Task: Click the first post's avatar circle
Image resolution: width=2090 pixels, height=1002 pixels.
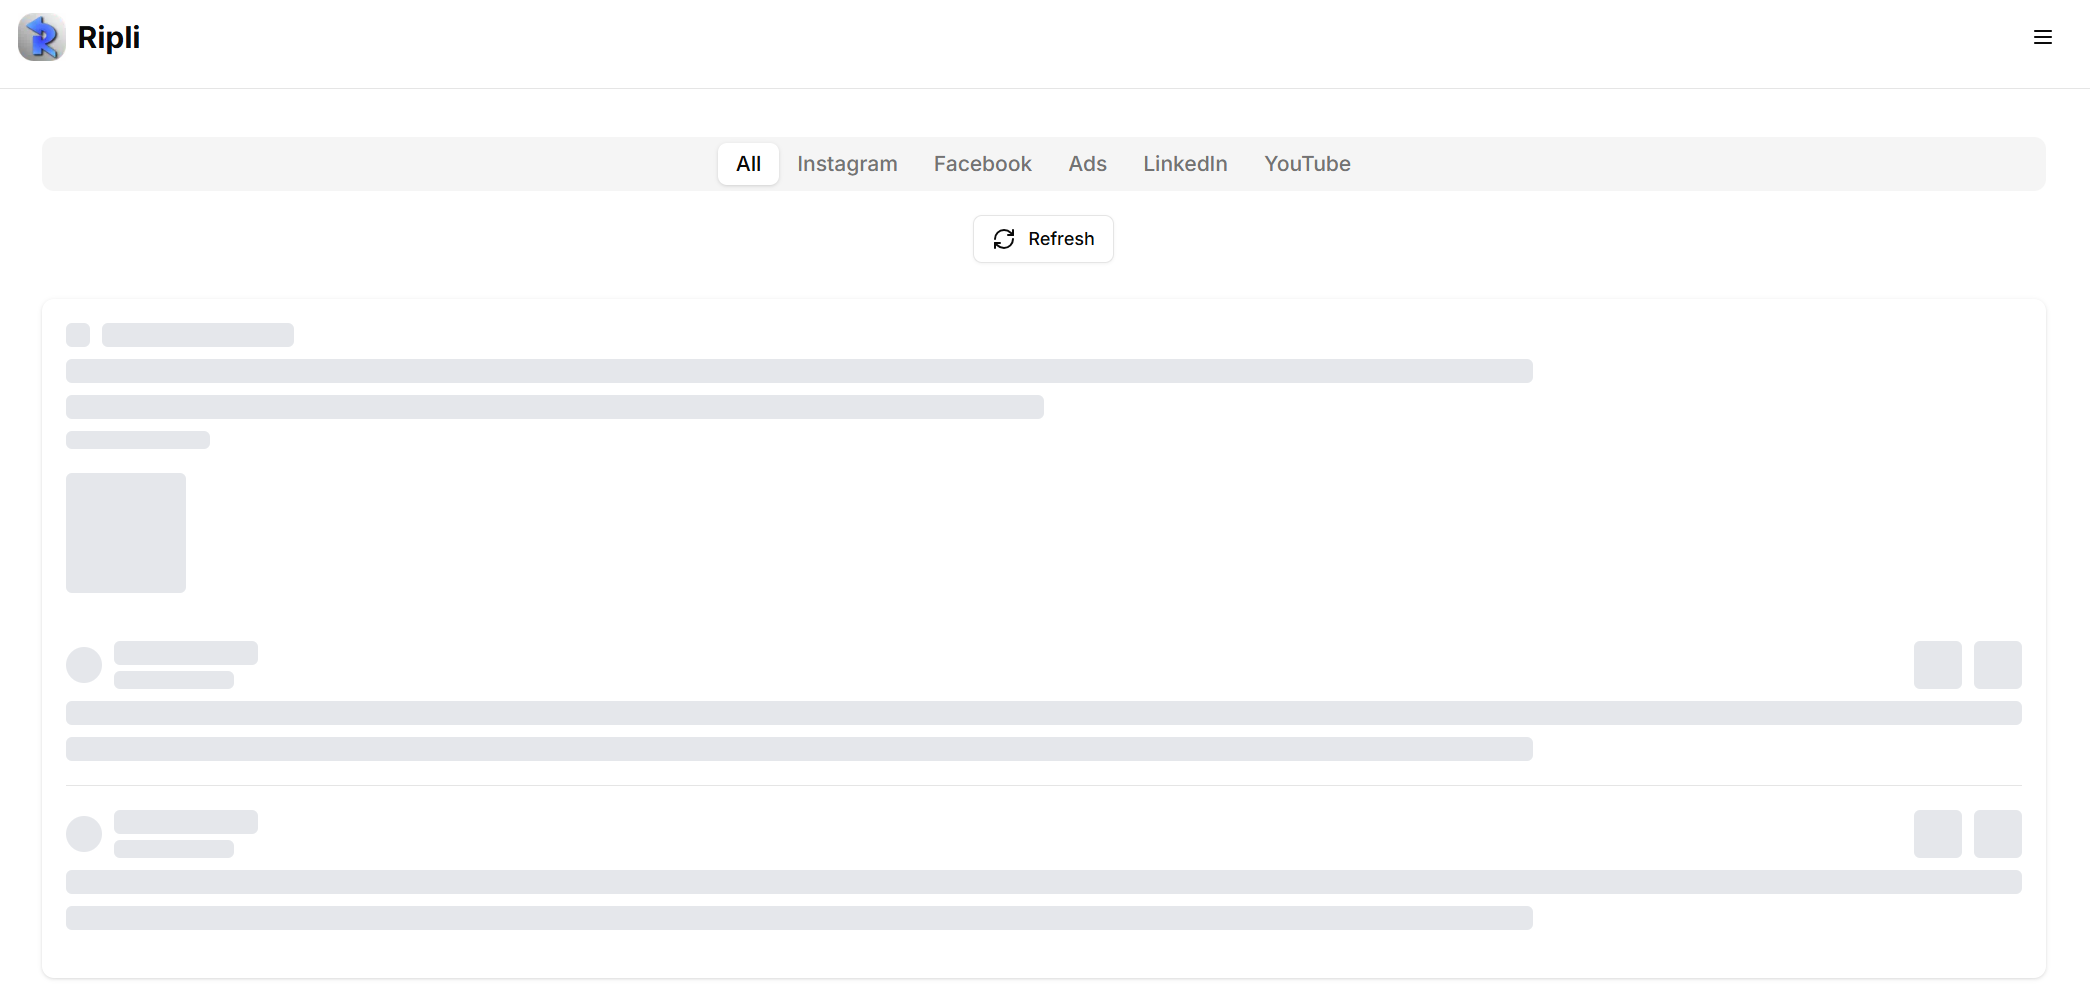Action: tap(85, 664)
